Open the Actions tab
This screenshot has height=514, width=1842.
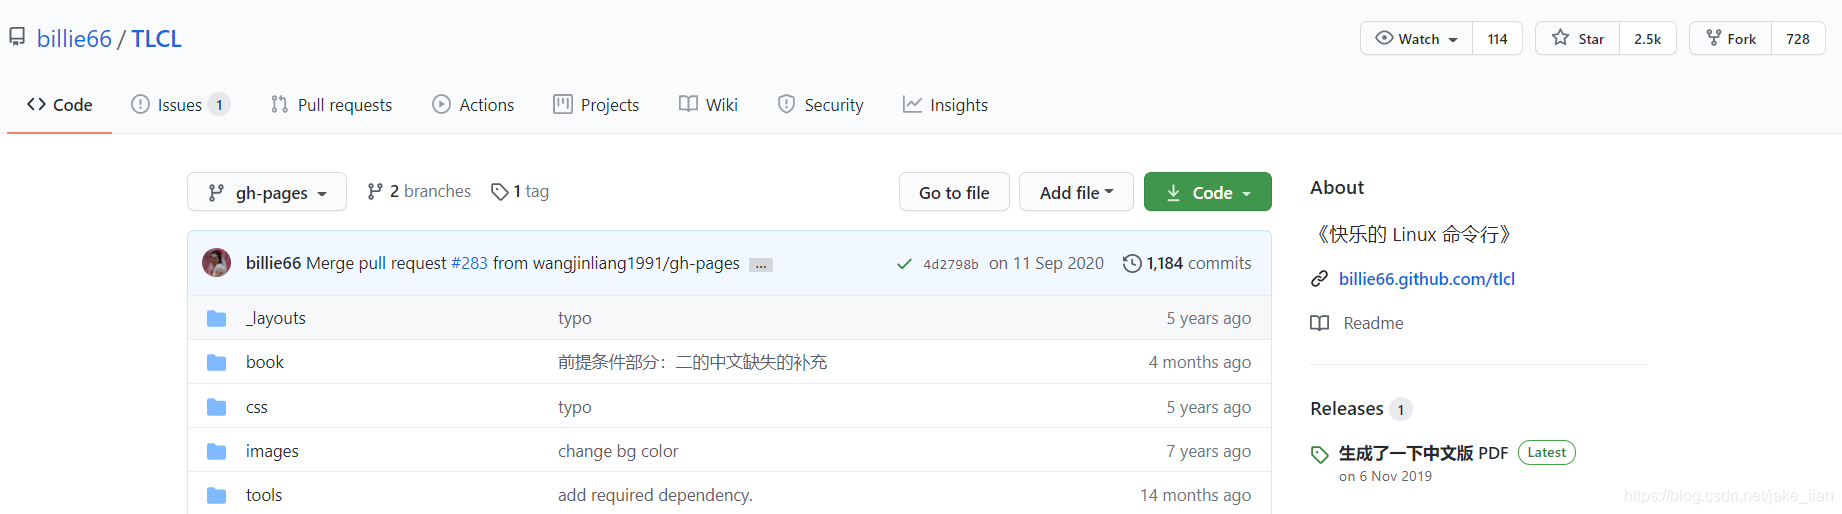click(473, 105)
